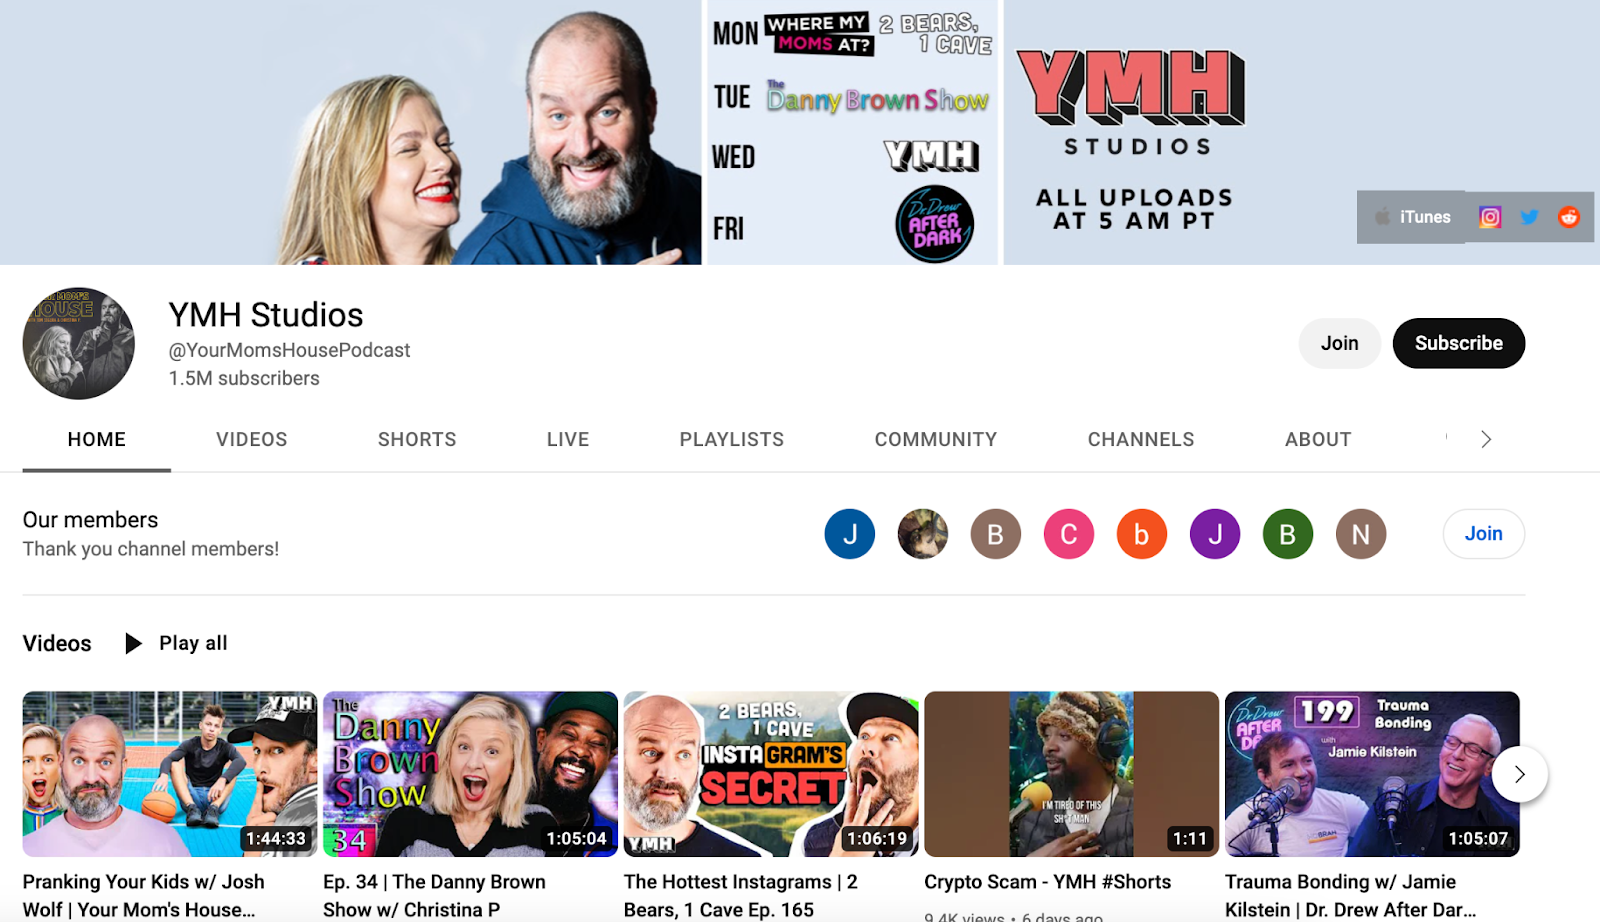Click the Join button beside Subscribe
The image size is (1600, 922).
[x=1340, y=343]
